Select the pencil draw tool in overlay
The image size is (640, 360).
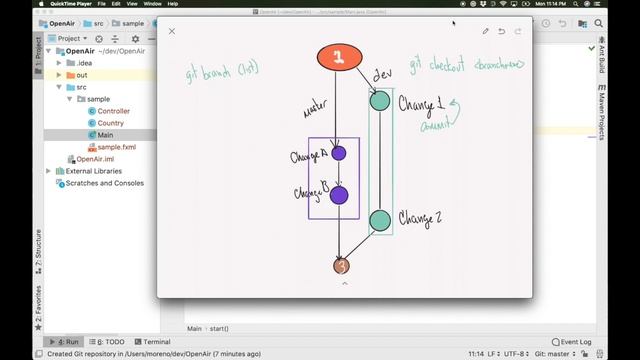tap(485, 31)
